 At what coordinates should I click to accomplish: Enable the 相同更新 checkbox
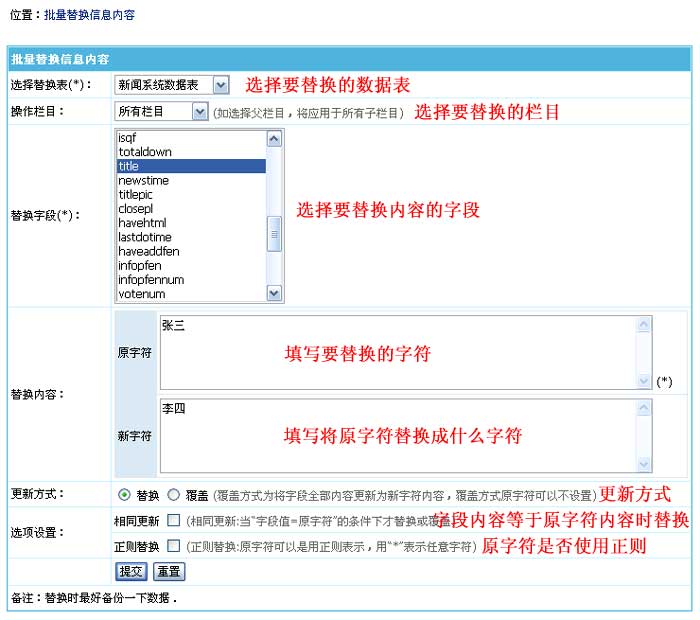pyautogui.click(x=173, y=520)
